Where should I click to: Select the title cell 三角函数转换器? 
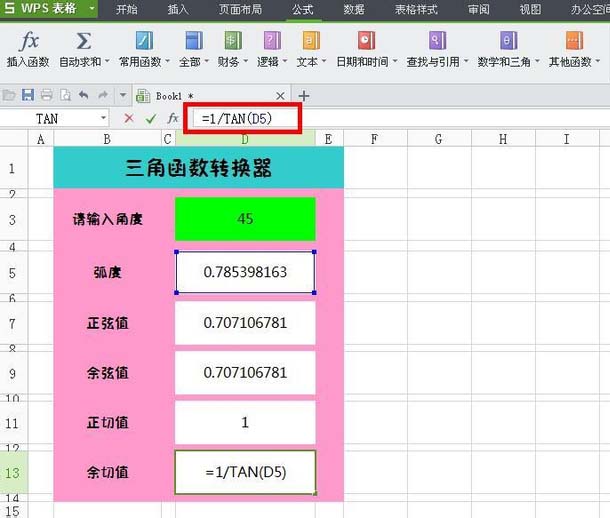pyautogui.click(x=198, y=168)
